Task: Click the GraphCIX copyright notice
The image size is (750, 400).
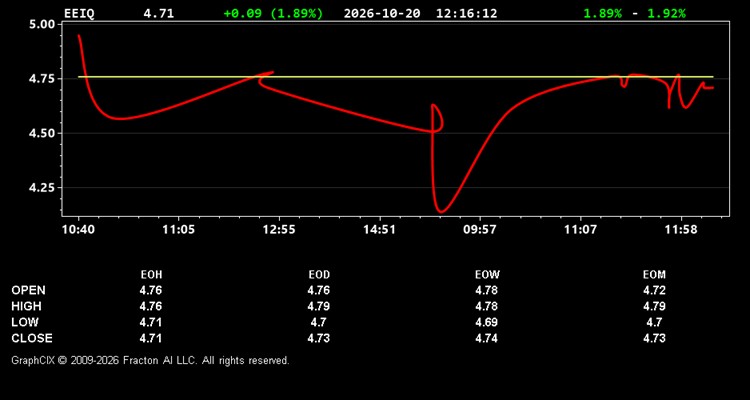Action: point(150,360)
